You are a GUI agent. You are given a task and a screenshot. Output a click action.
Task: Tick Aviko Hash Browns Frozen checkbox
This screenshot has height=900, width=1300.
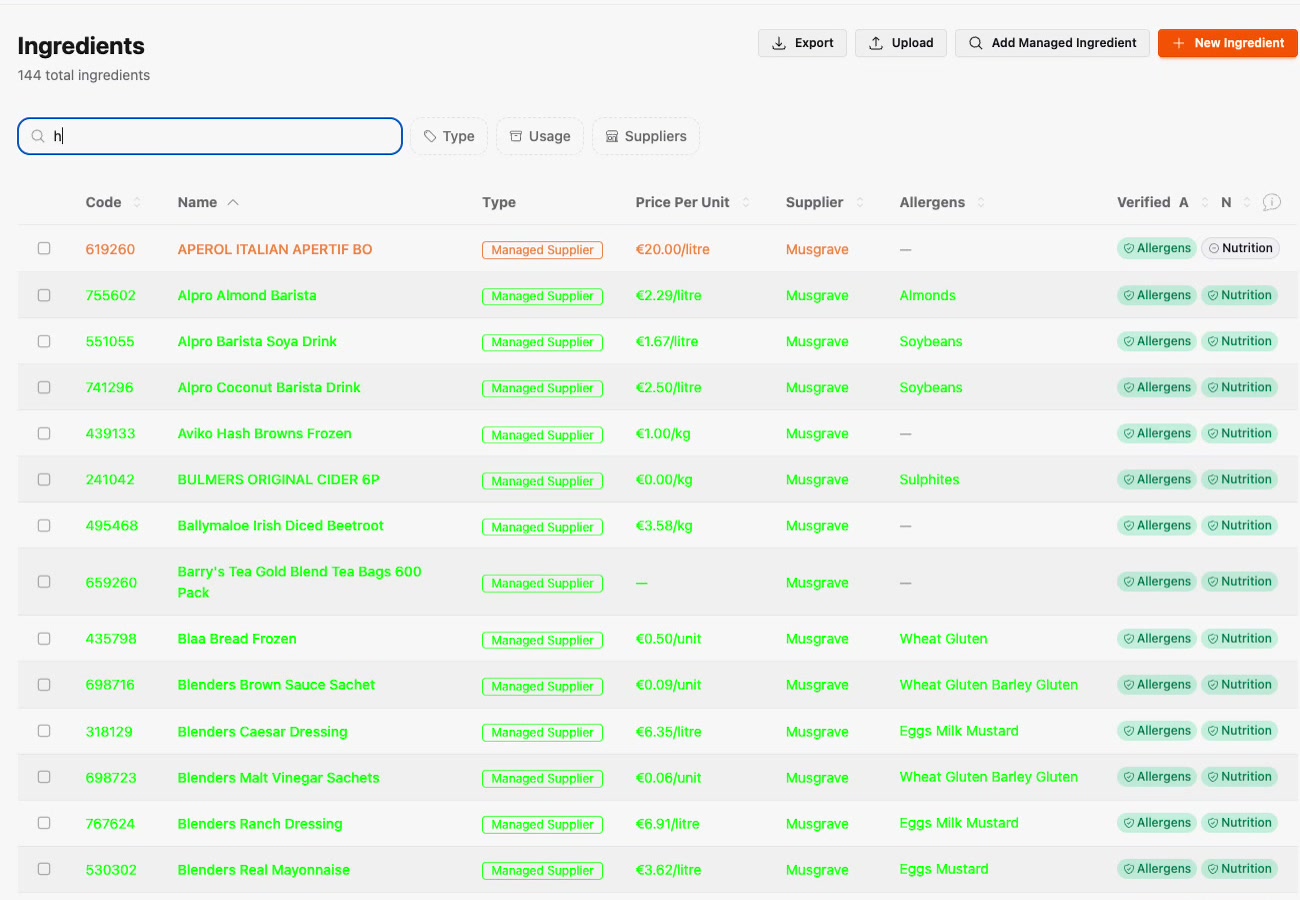(44, 433)
